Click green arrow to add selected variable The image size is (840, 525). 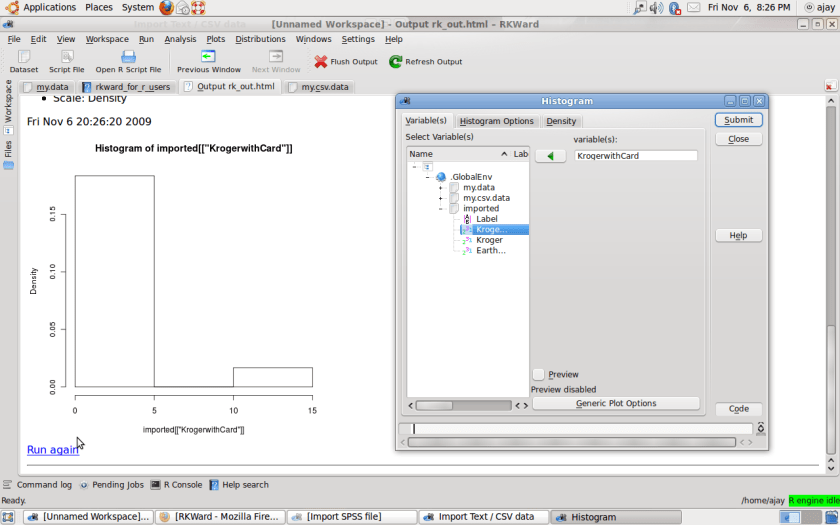point(550,156)
